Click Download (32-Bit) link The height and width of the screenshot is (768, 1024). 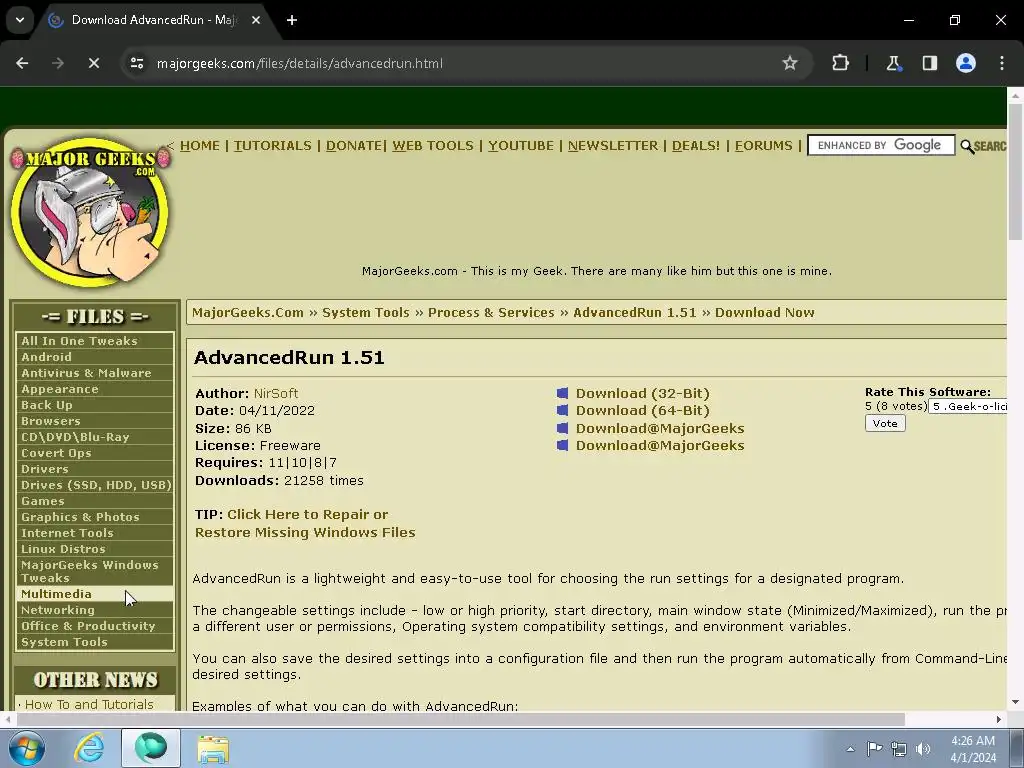coord(643,393)
